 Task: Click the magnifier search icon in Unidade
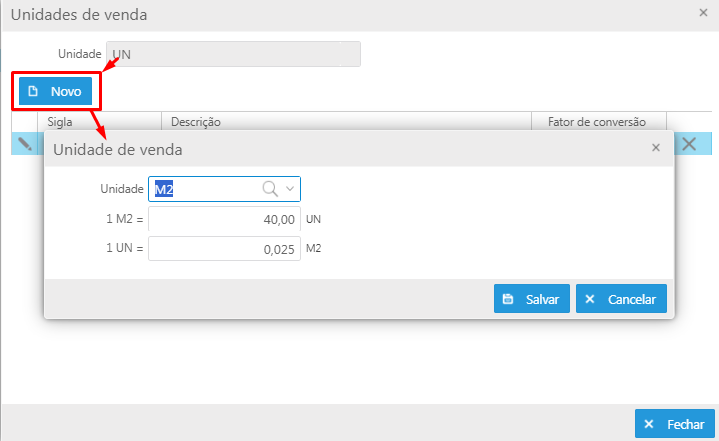(x=270, y=188)
